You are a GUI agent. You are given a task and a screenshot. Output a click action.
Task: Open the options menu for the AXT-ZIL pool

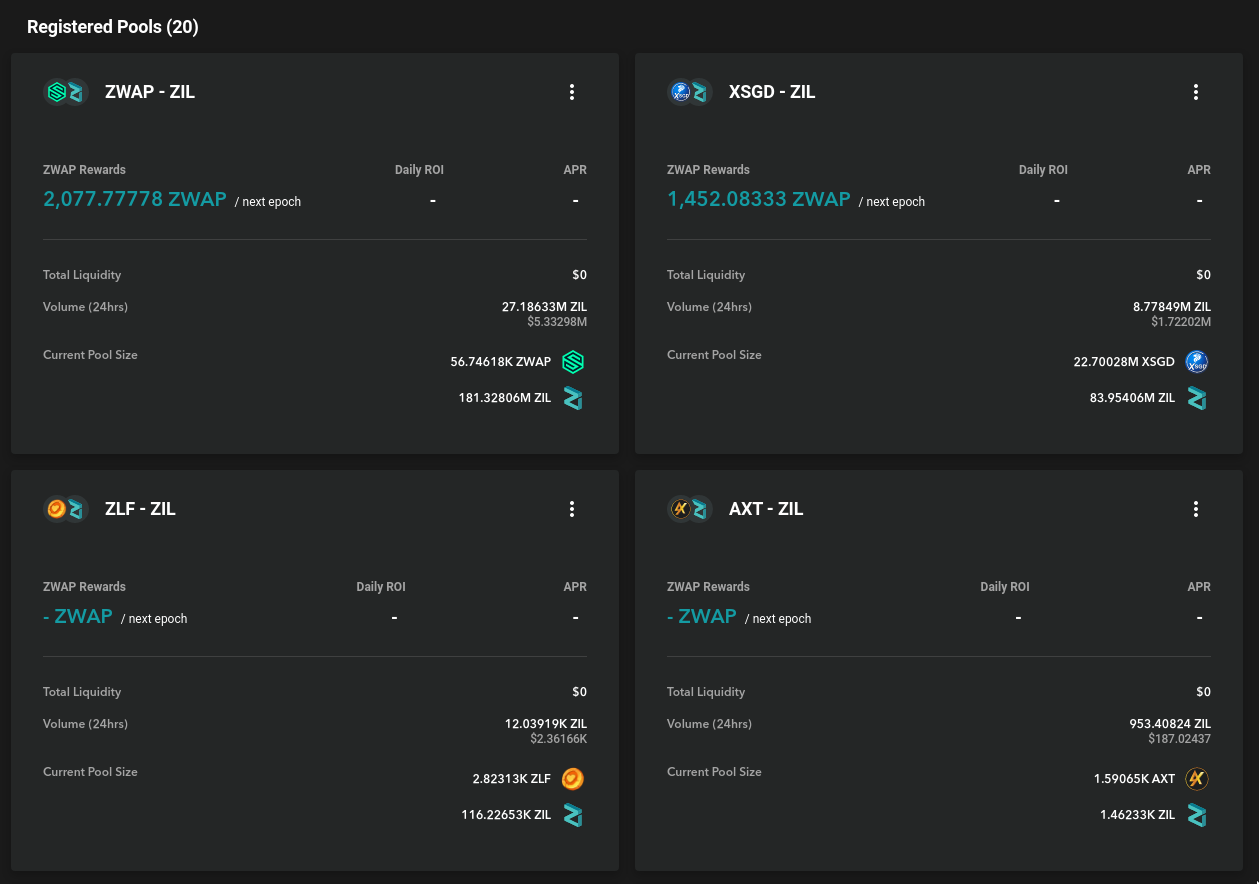[x=1196, y=508]
